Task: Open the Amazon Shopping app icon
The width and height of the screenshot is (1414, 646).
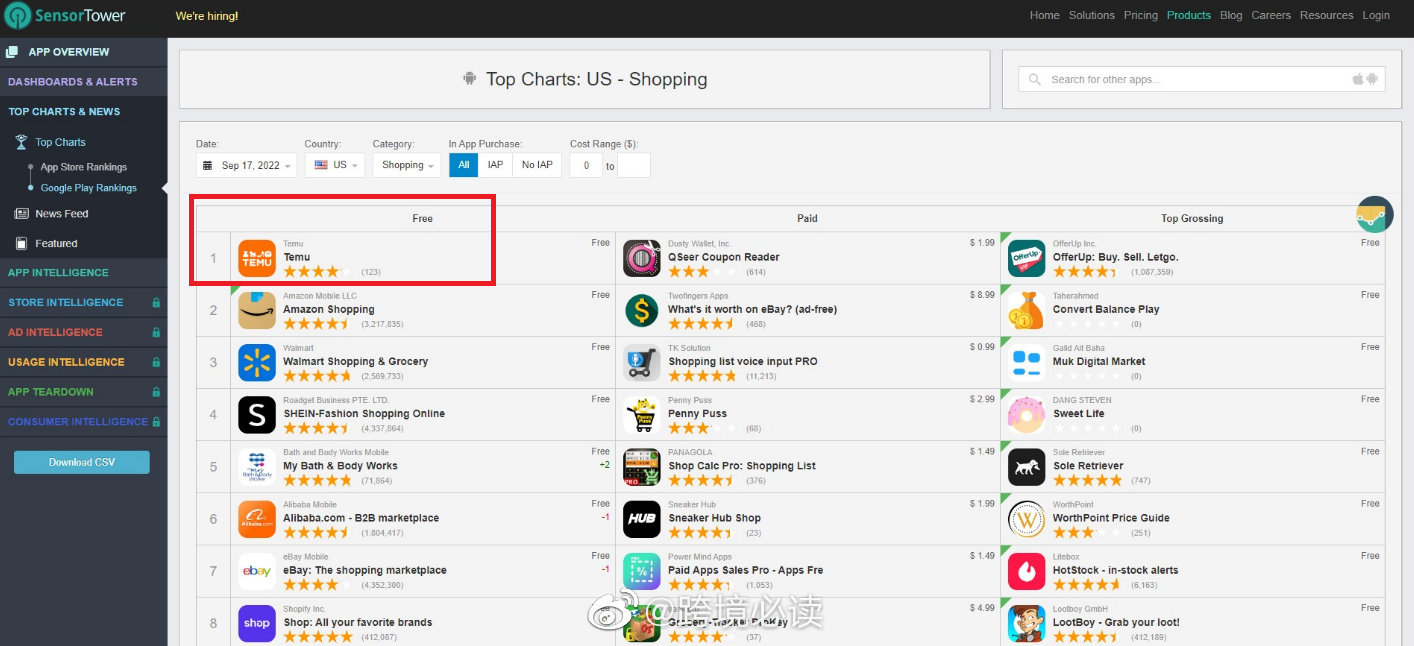Action: (x=257, y=310)
